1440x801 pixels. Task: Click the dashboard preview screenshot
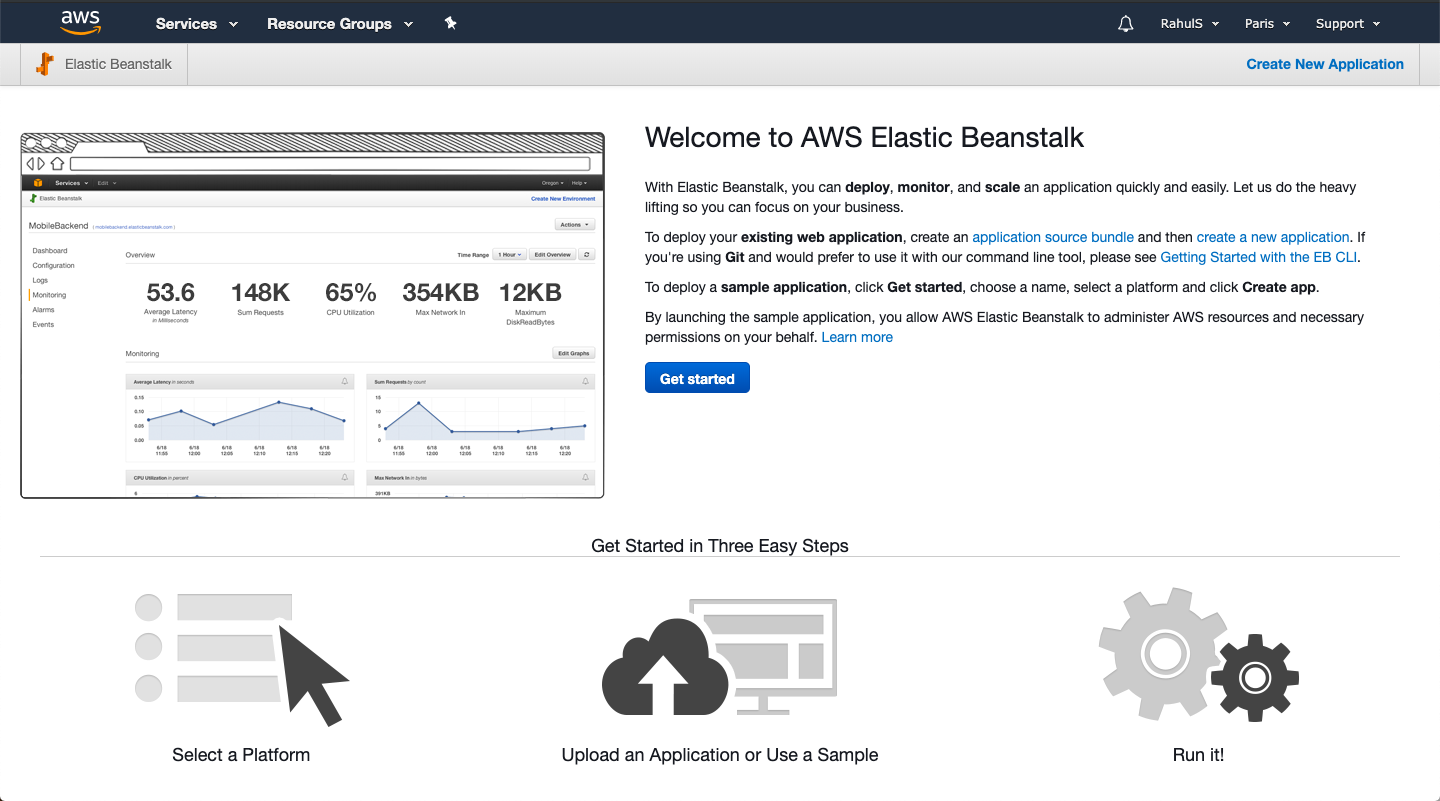[312, 315]
